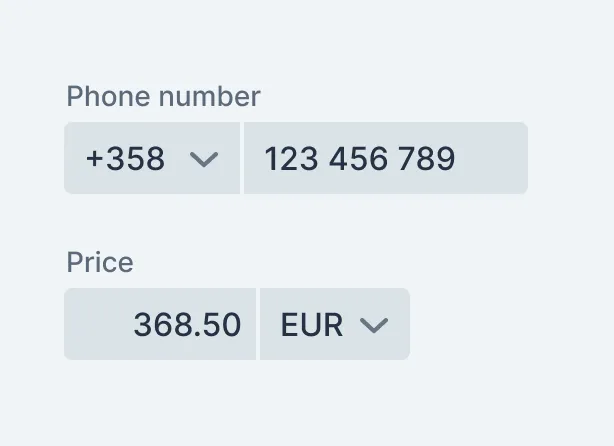This screenshot has height=446, width=614.
Task: Focus the phone number input field
Action: [385, 159]
